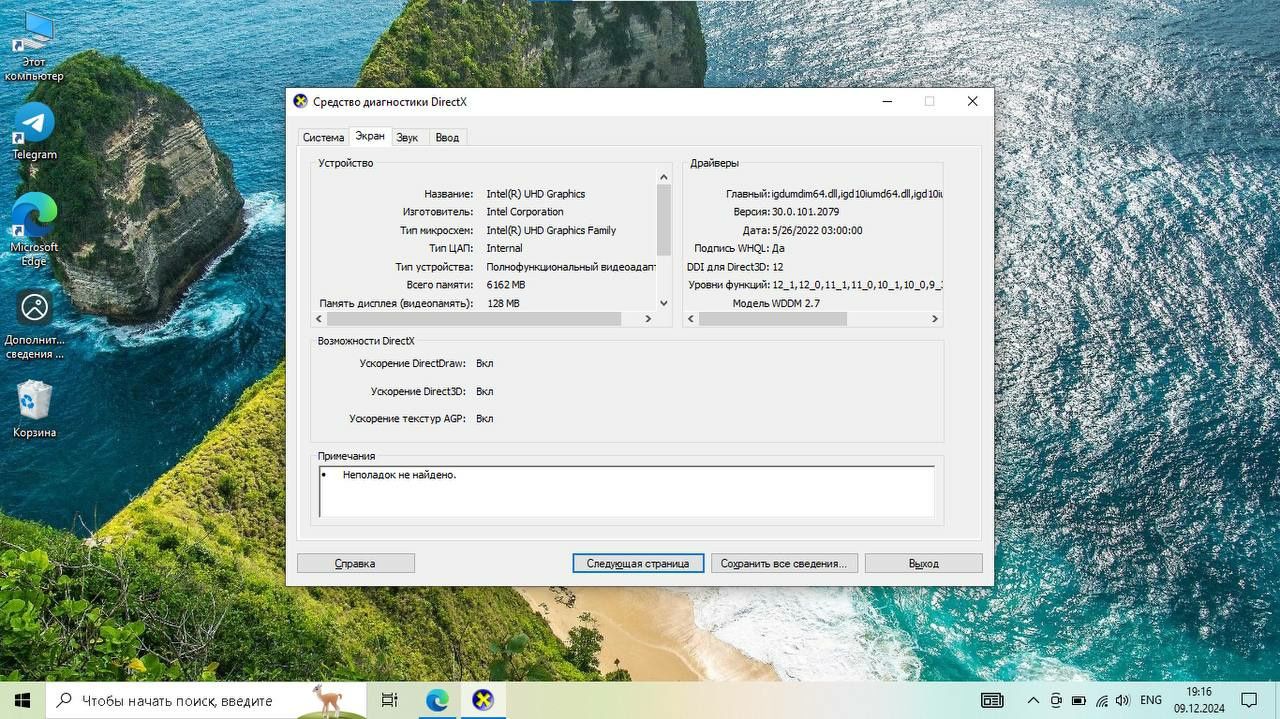Viewport: 1280px width, 719px height.
Task: Switch to the Система tab
Action: (323, 137)
